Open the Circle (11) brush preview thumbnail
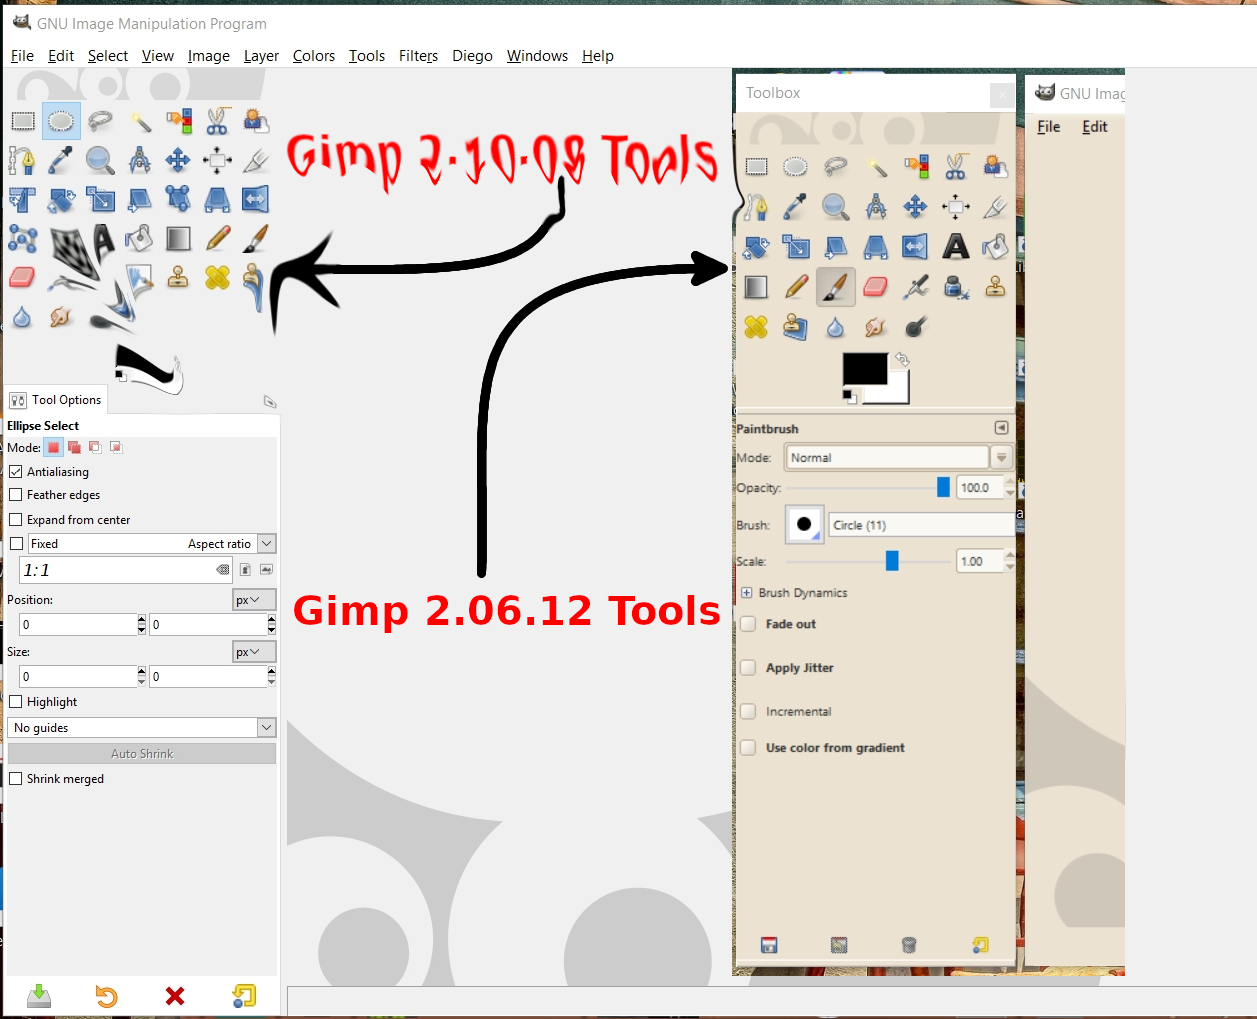The height and width of the screenshot is (1019, 1257). coord(804,524)
